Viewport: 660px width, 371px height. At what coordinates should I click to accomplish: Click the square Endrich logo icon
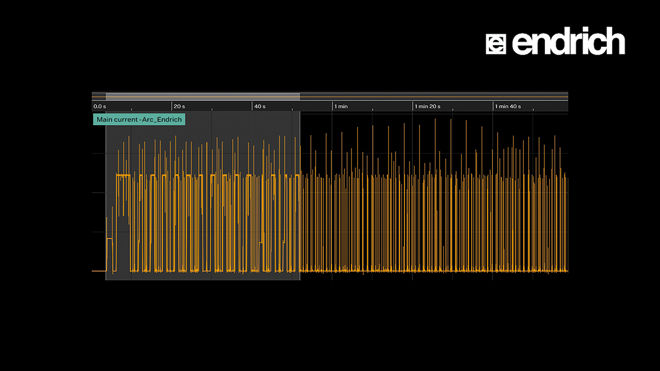click(x=495, y=44)
